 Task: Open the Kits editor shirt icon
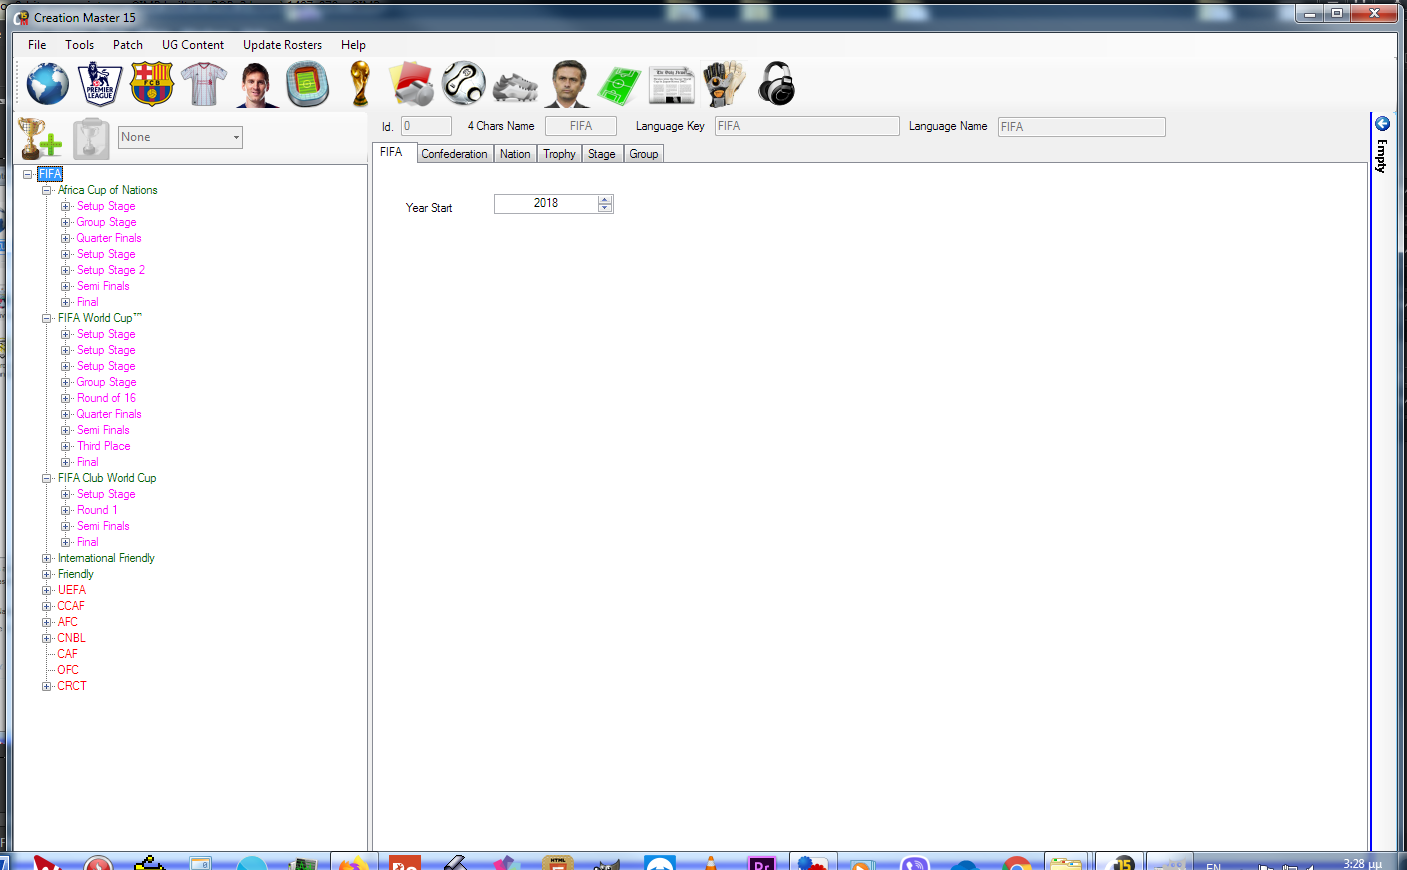204,84
